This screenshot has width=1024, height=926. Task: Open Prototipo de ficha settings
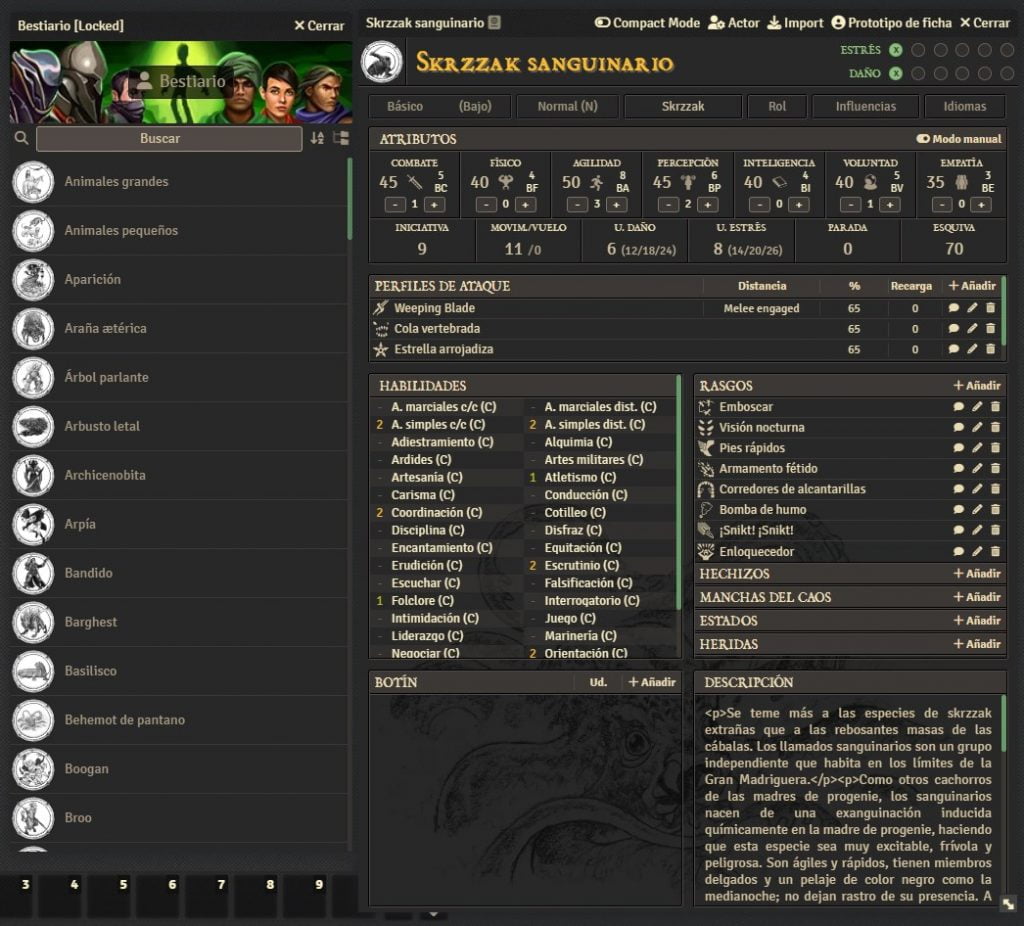pyautogui.click(x=889, y=23)
